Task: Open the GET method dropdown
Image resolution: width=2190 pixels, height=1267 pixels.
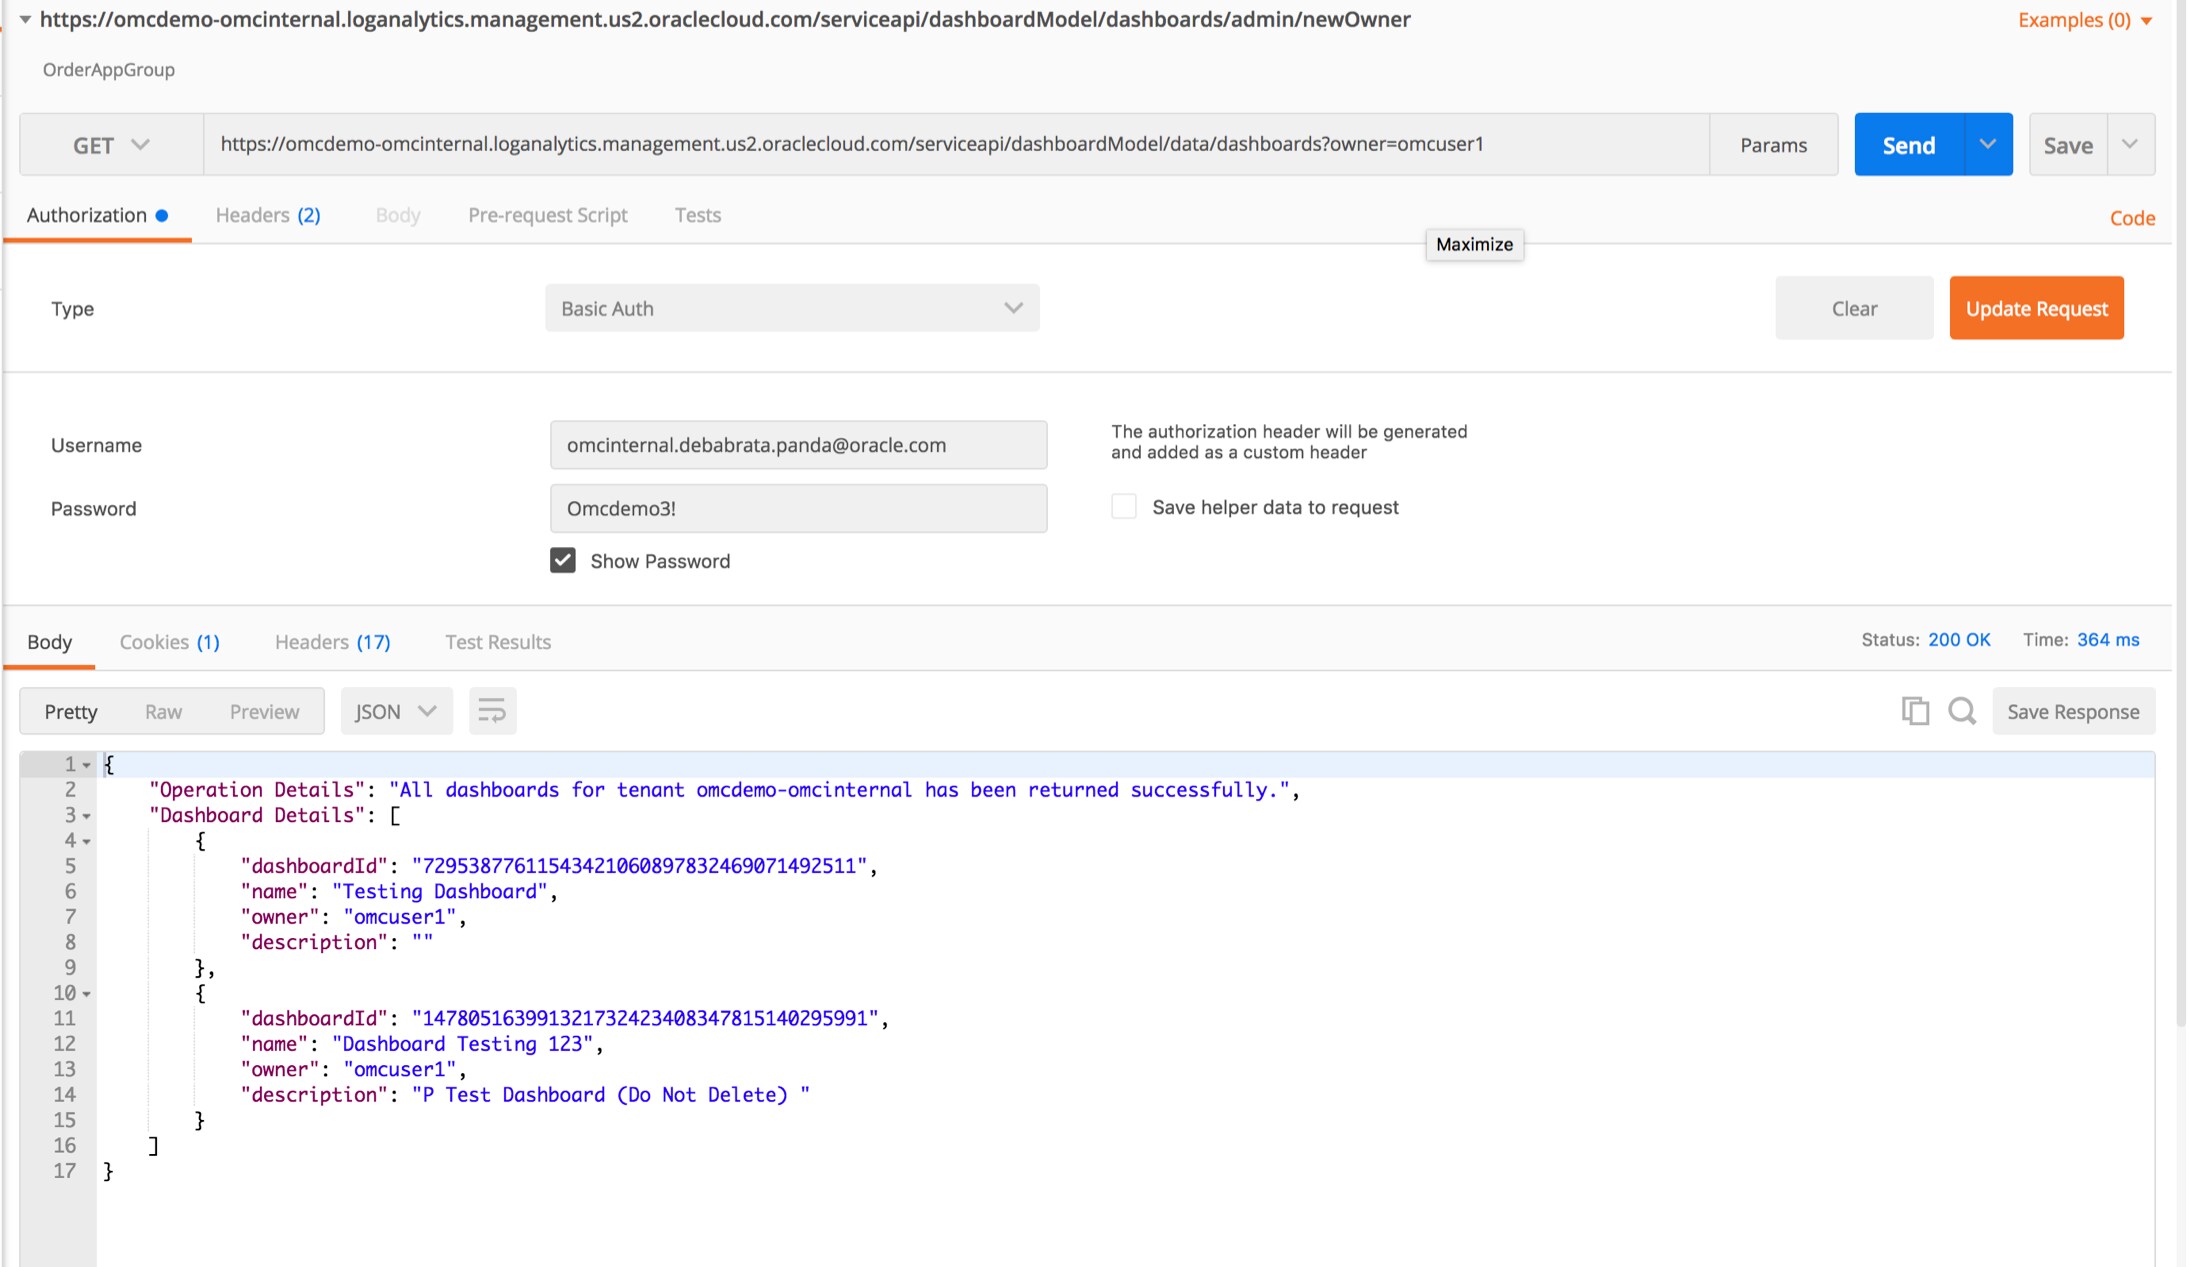Action: click(x=111, y=145)
